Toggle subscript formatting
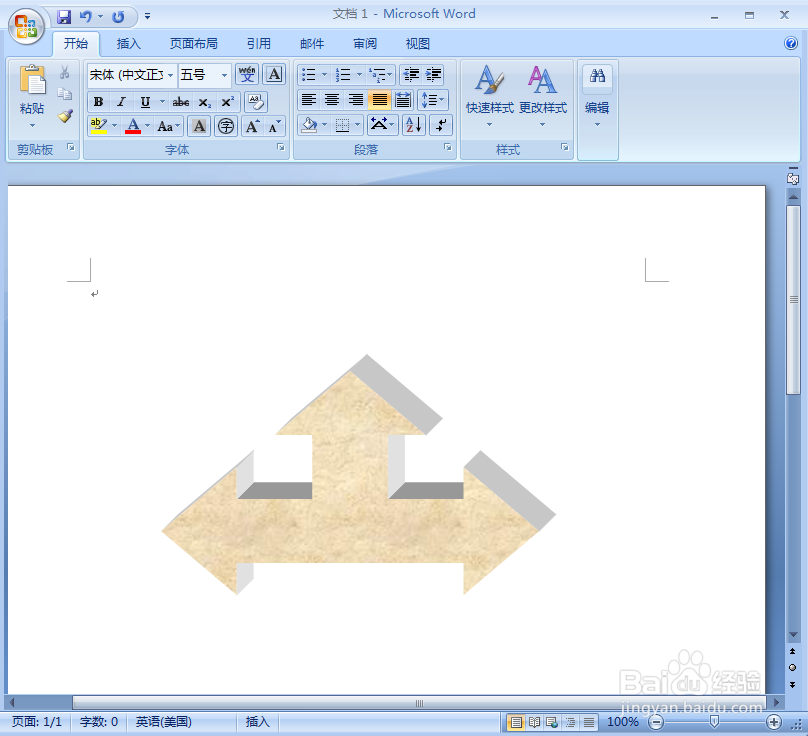Screen dimensions: 808x736 tap(205, 102)
